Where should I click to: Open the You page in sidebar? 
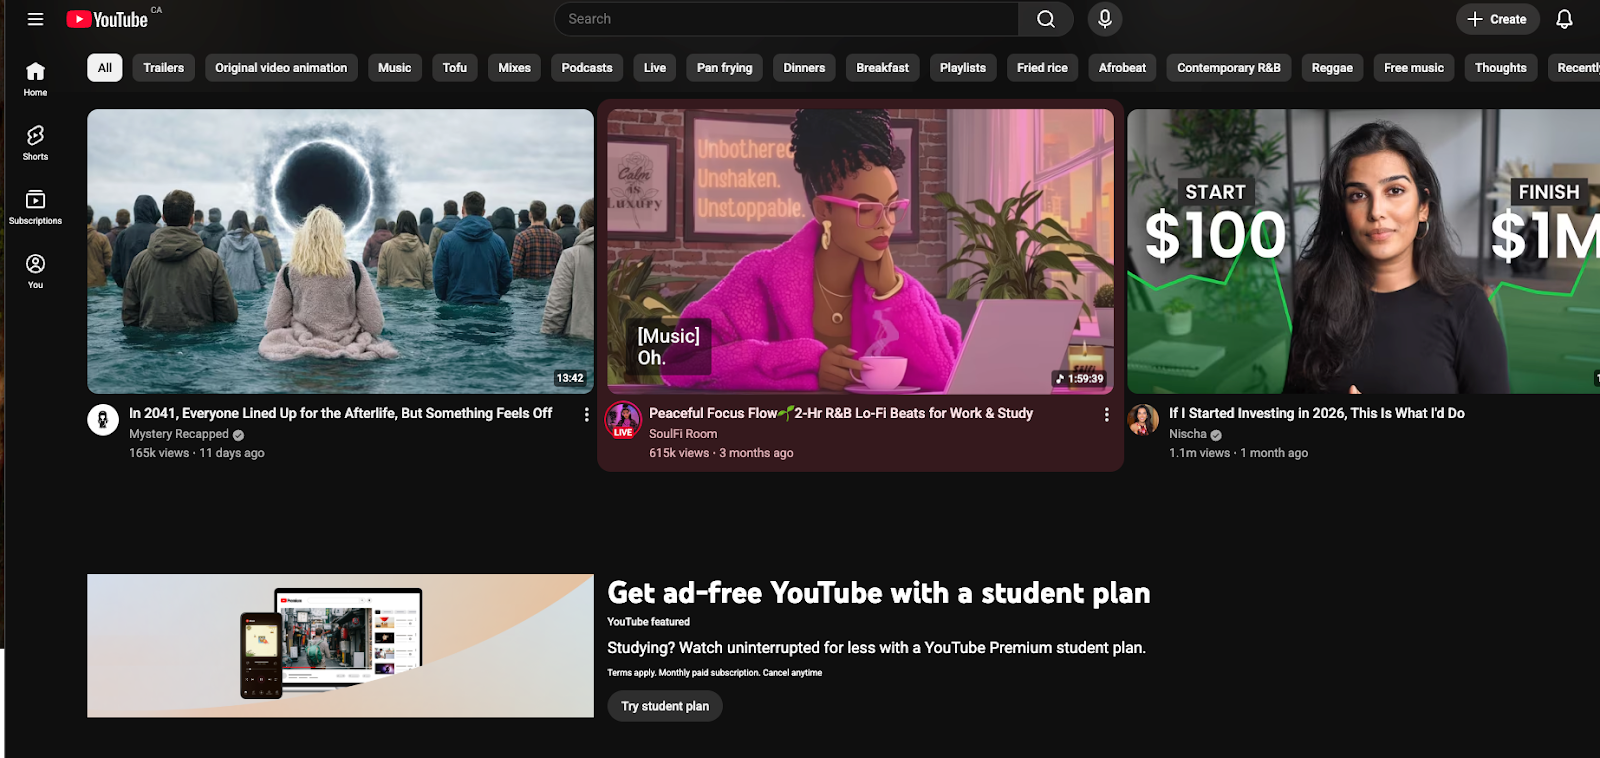pos(35,270)
